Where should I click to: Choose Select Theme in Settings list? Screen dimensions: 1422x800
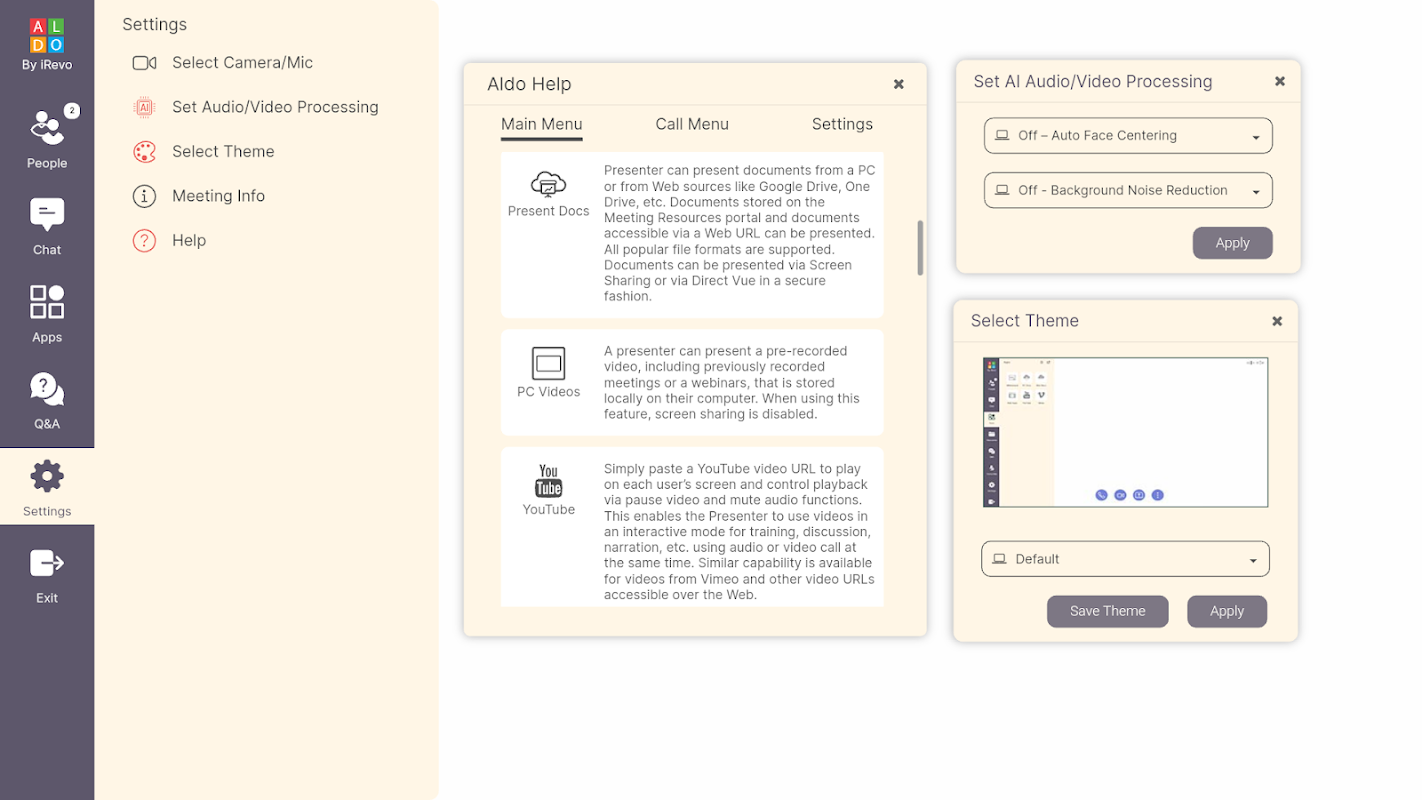203,152
